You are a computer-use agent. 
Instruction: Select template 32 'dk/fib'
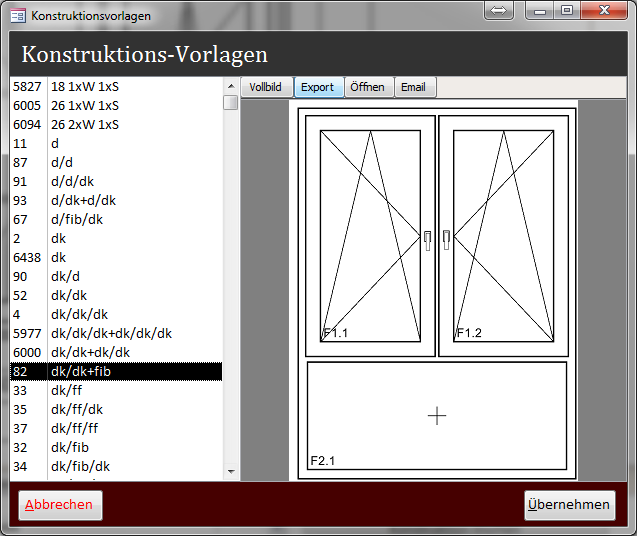[116, 447]
